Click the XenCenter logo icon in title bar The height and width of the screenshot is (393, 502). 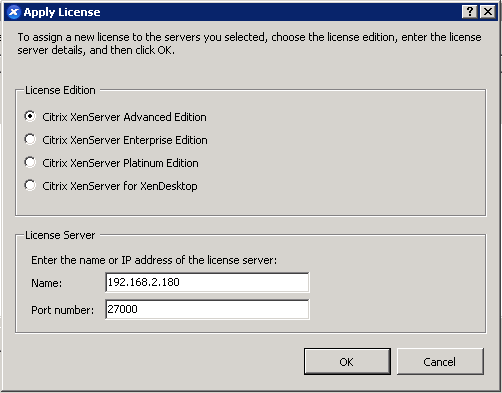coord(14,12)
